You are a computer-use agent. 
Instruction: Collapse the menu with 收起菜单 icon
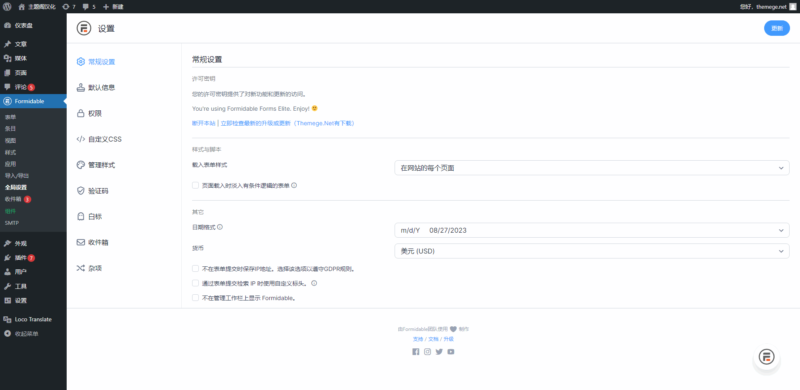7,334
